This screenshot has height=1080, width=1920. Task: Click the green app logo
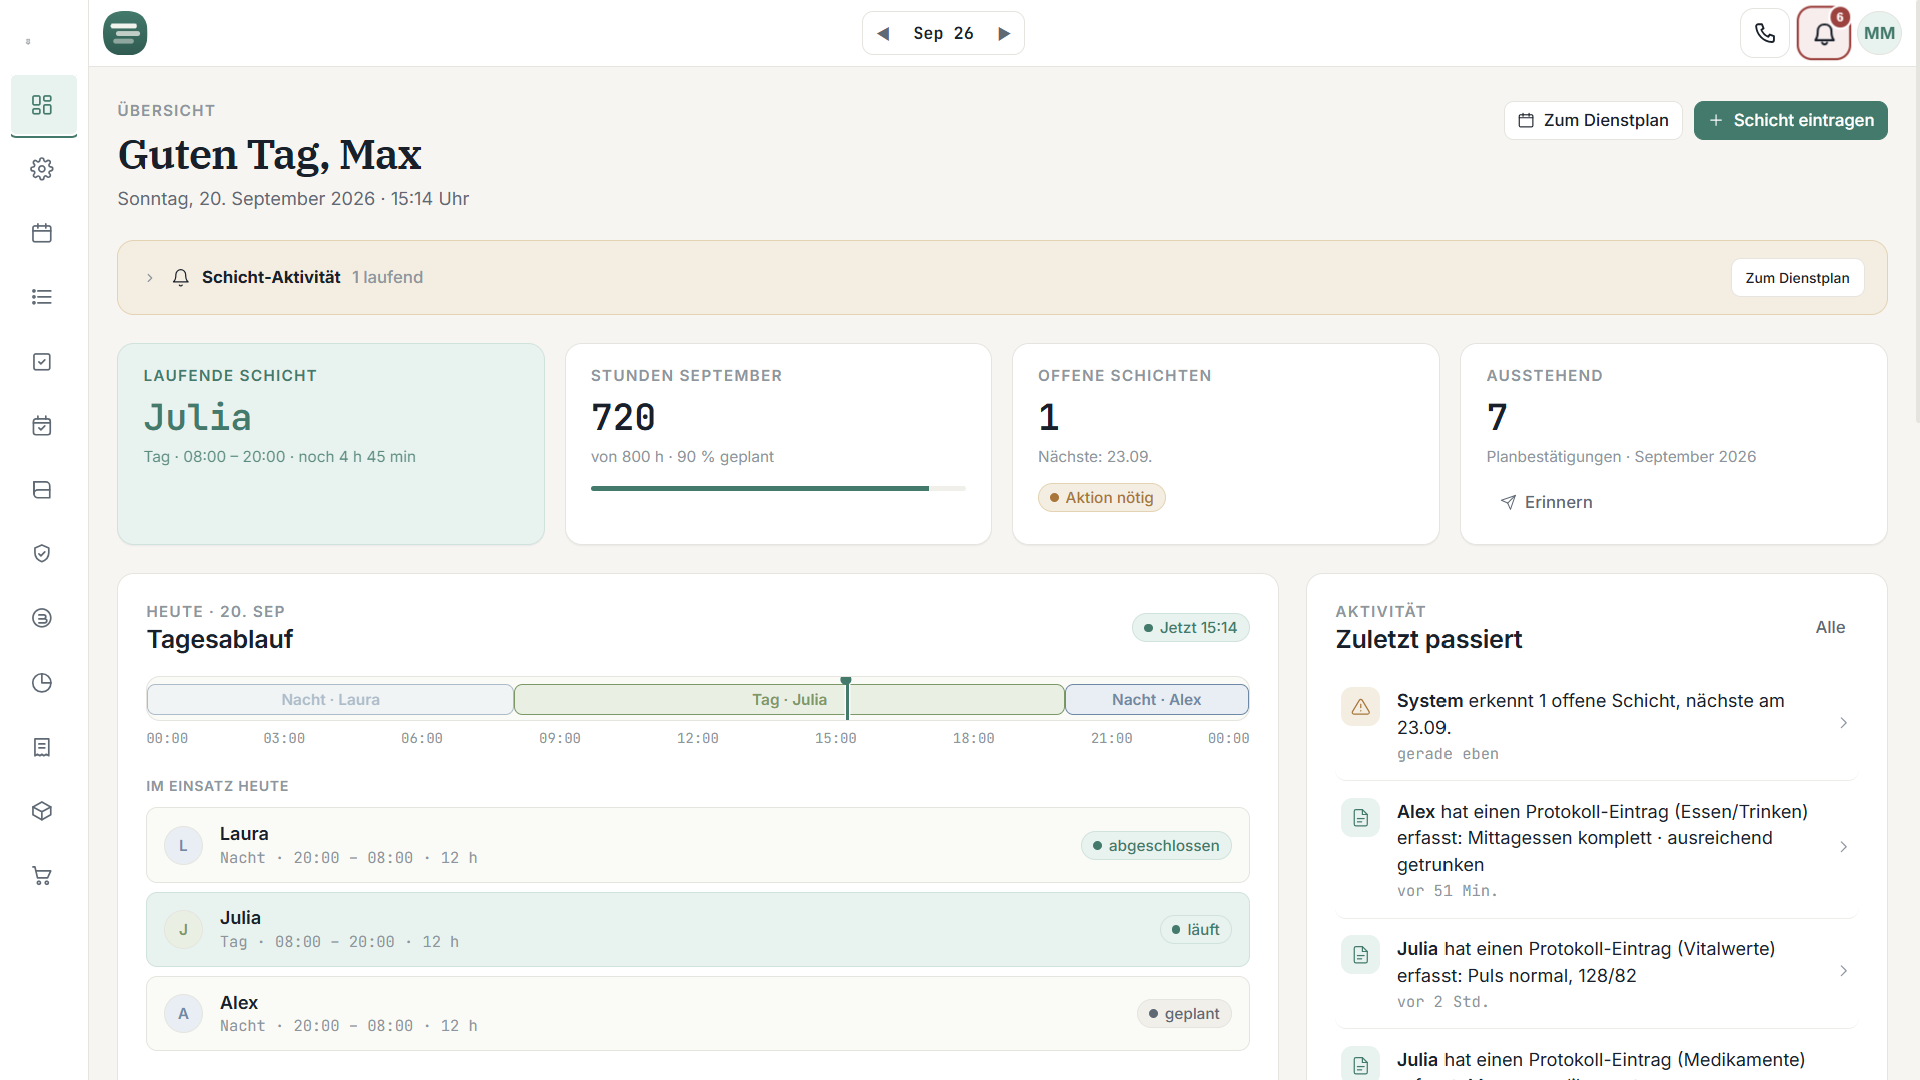(x=125, y=33)
